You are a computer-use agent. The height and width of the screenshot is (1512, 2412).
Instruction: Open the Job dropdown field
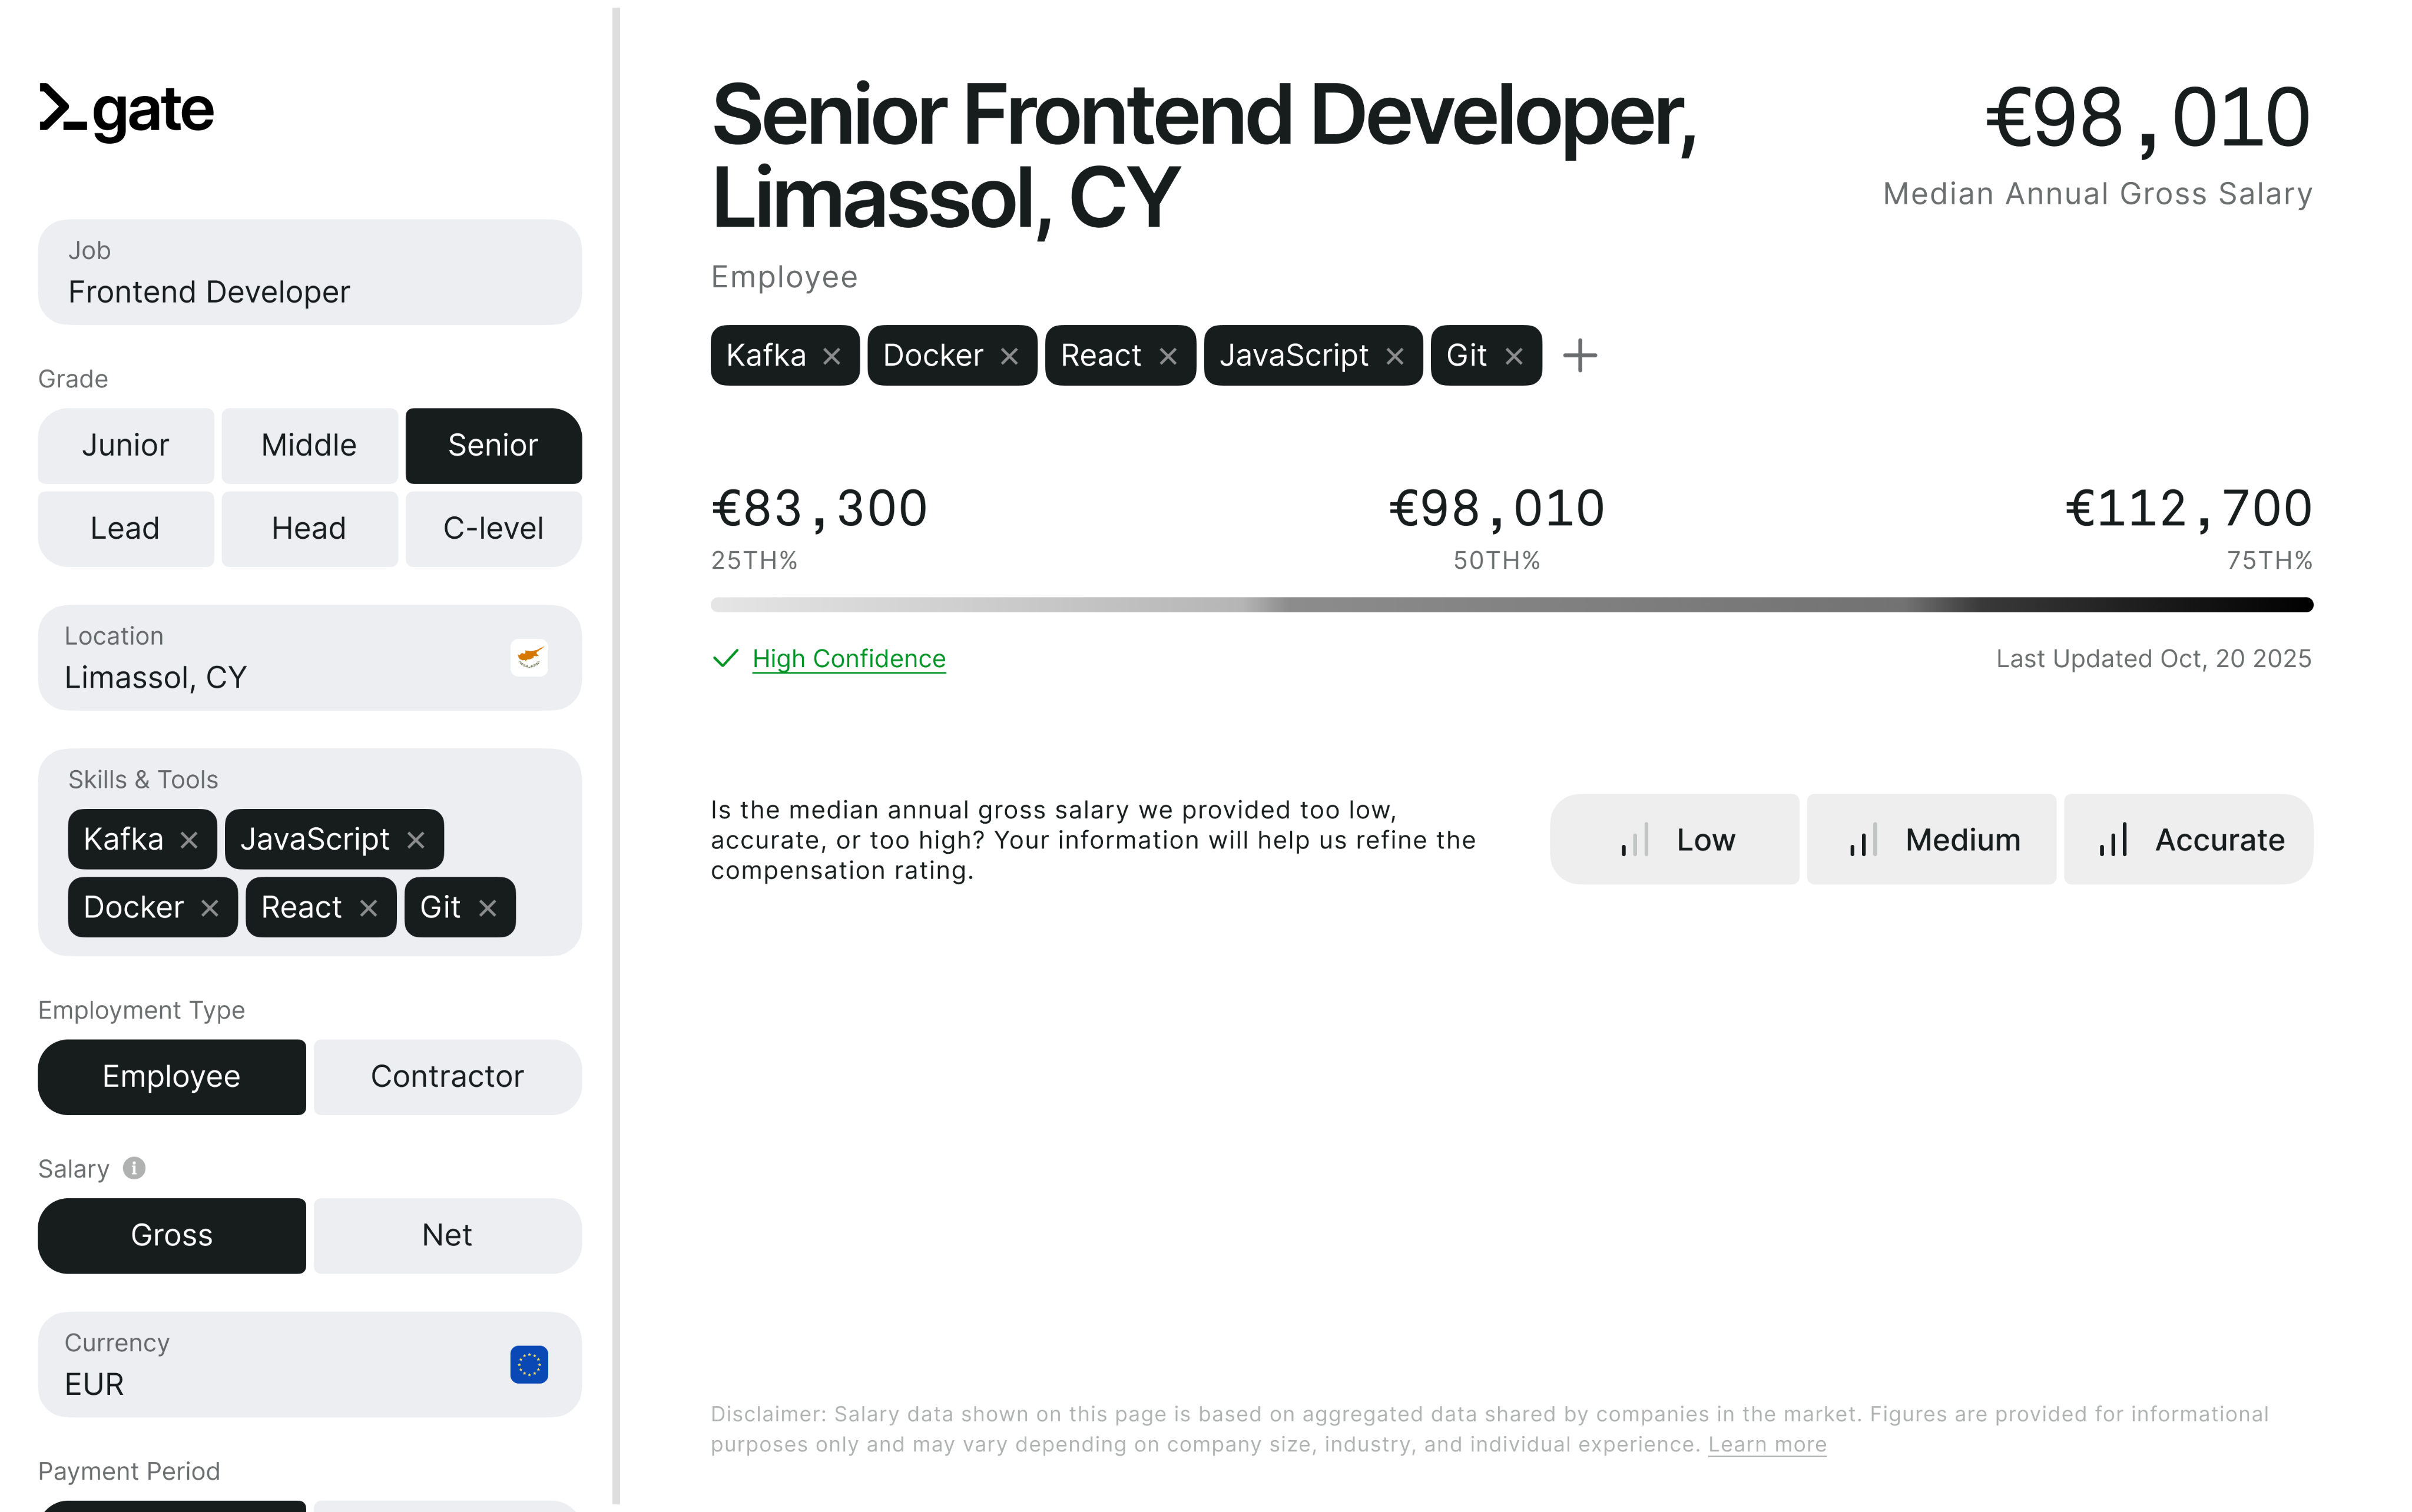(x=310, y=272)
